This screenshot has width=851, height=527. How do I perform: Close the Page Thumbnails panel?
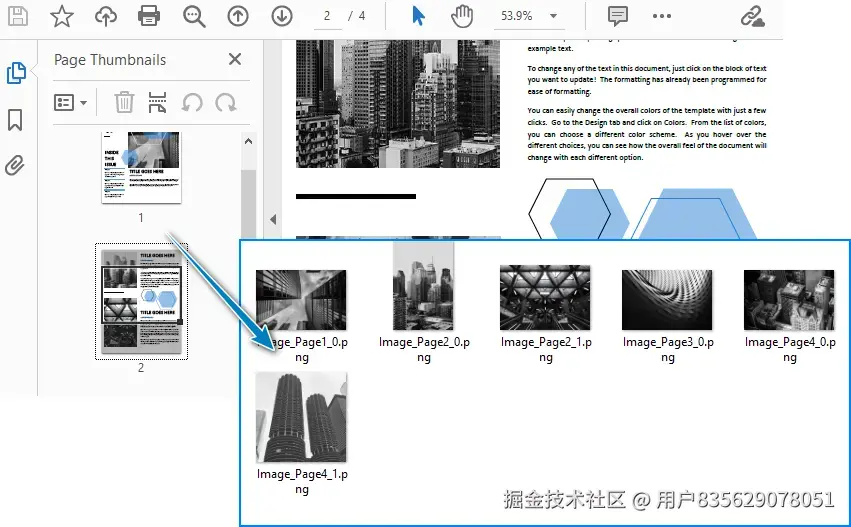point(235,60)
